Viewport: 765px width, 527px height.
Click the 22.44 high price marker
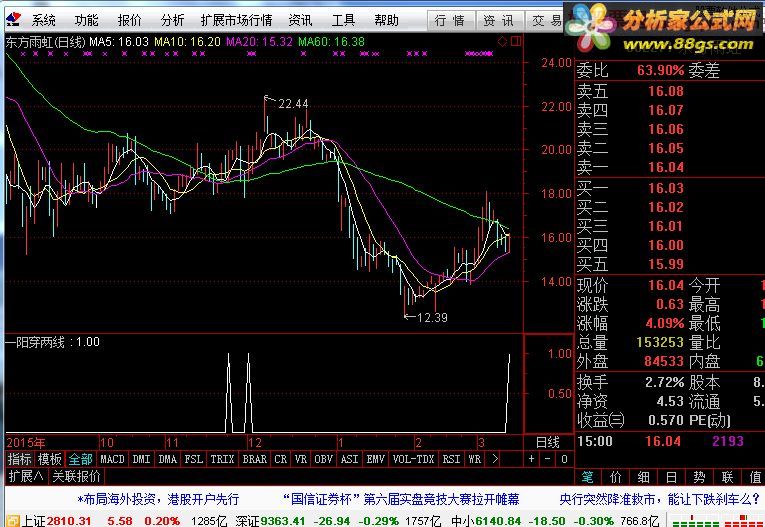pyautogui.click(x=293, y=103)
